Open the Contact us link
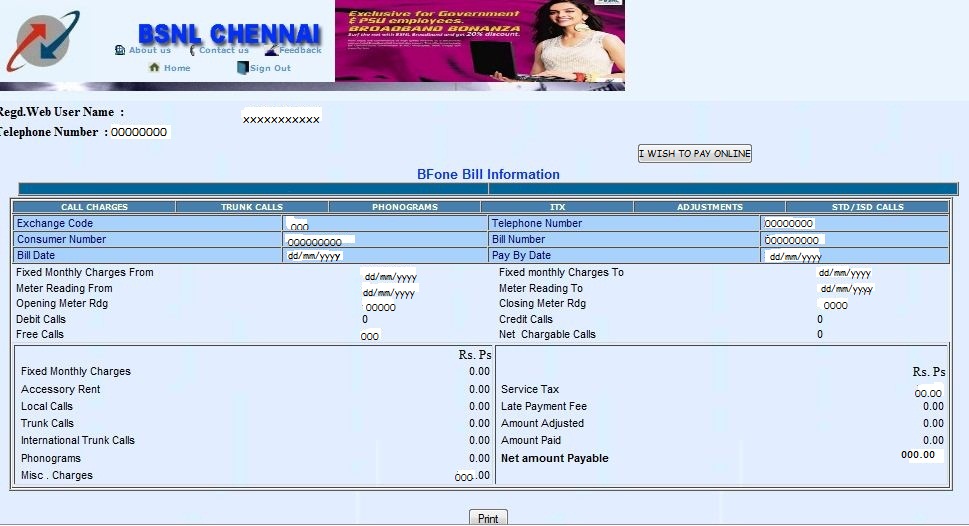Image resolution: width=969 pixels, height=526 pixels. (x=224, y=50)
